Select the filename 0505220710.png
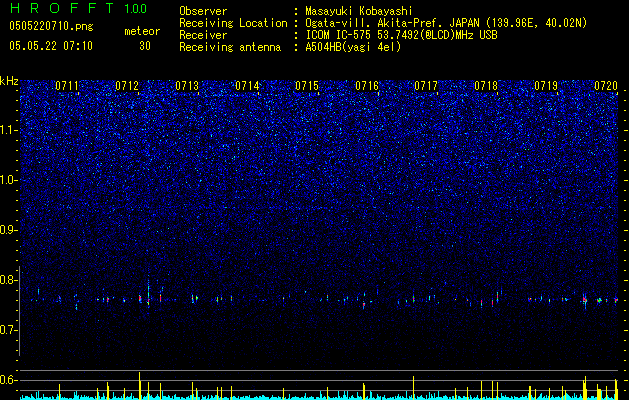Screen dimensions: 629x400 coord(51,27)
